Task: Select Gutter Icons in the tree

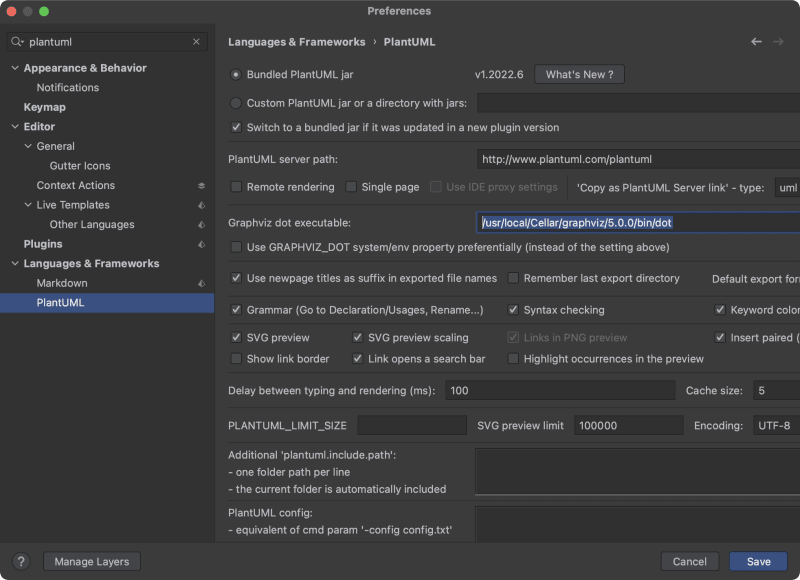Action: 80,166
